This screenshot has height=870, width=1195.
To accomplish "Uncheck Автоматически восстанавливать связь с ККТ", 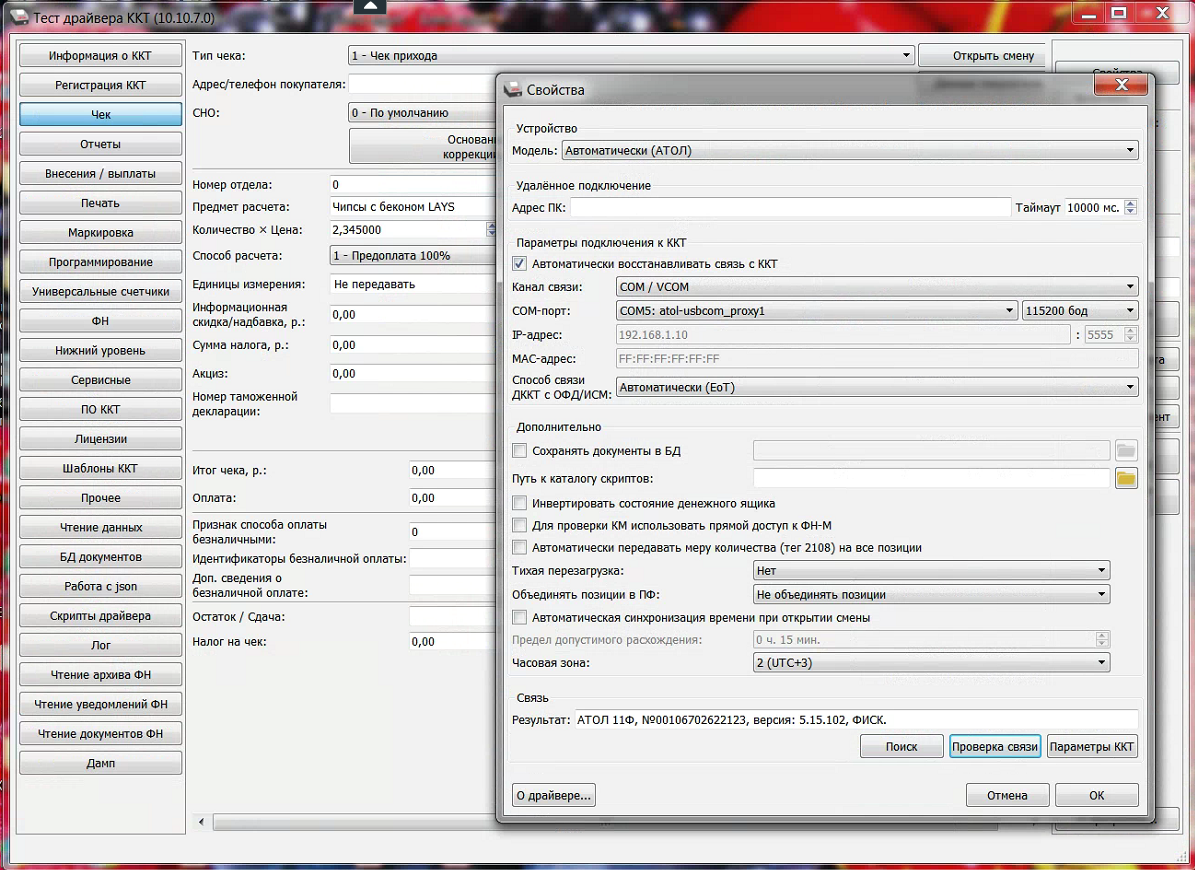I will click(x=520, y=264).
